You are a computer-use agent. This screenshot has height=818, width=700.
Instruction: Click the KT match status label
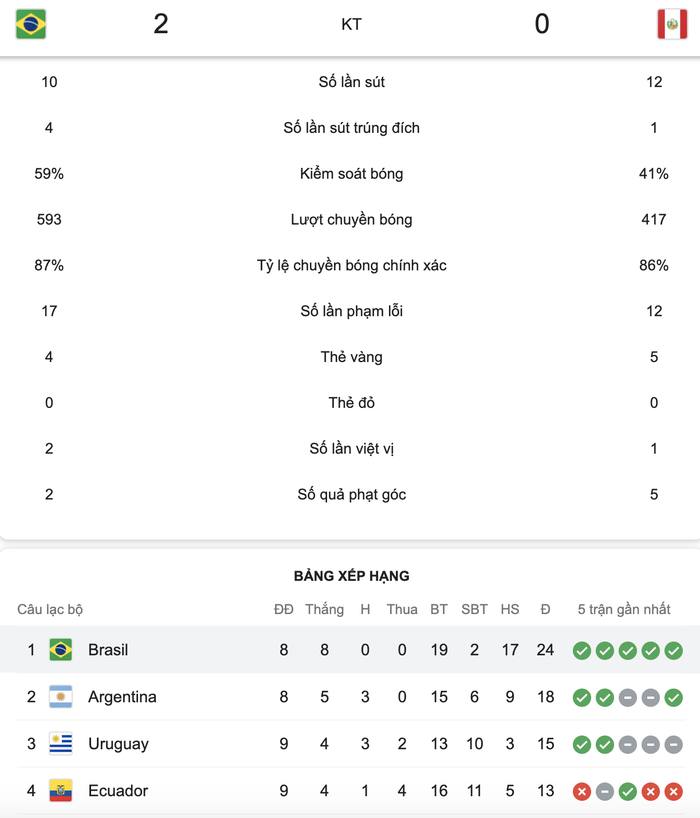[x=351, y=24]
